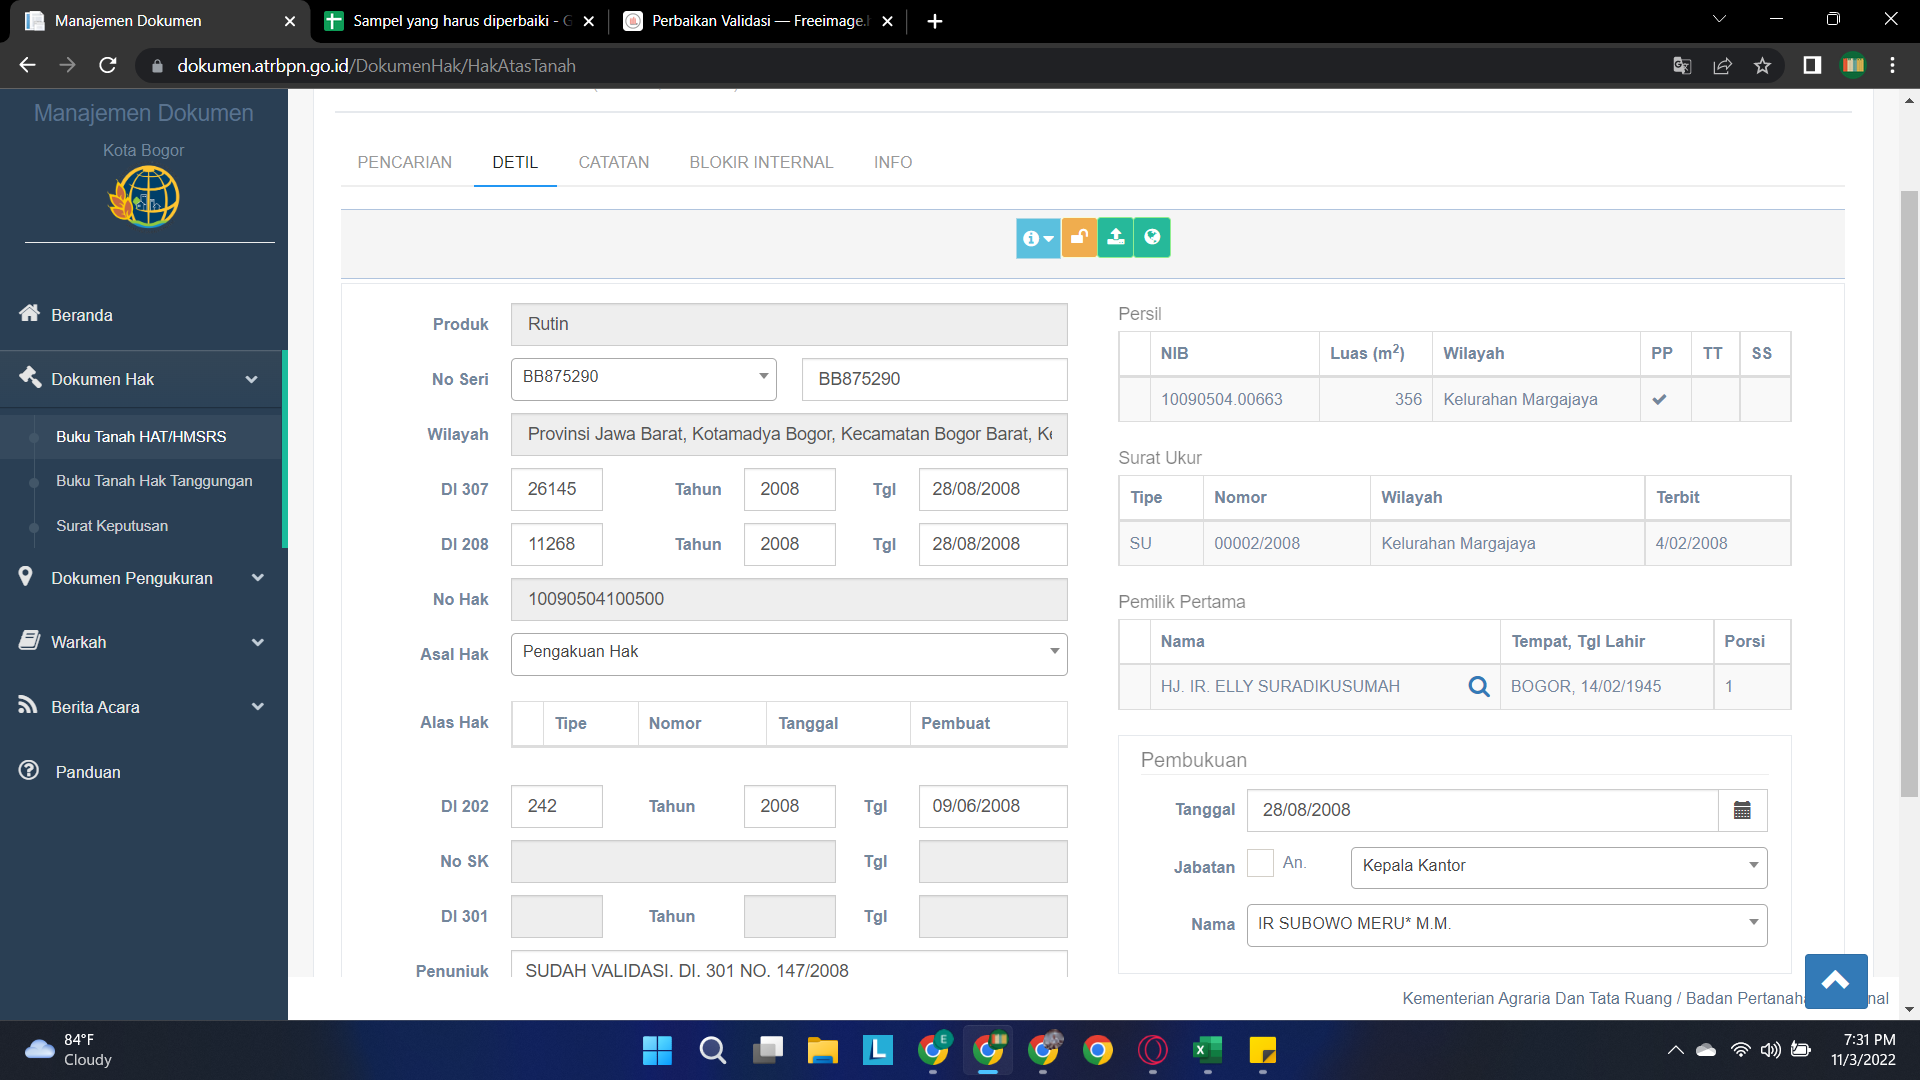1920x1080 pixels.
Task: Click the green upload icon button
Action: tap(1115, 238)
